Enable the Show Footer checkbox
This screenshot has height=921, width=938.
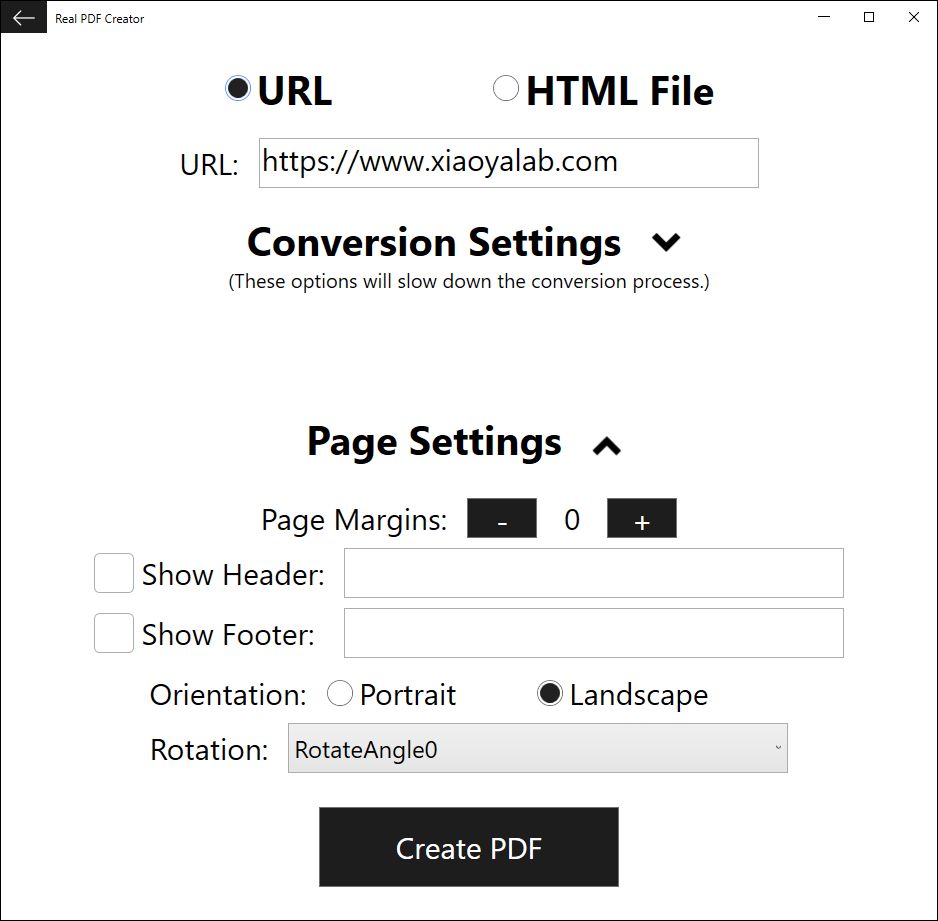(113, 632)
